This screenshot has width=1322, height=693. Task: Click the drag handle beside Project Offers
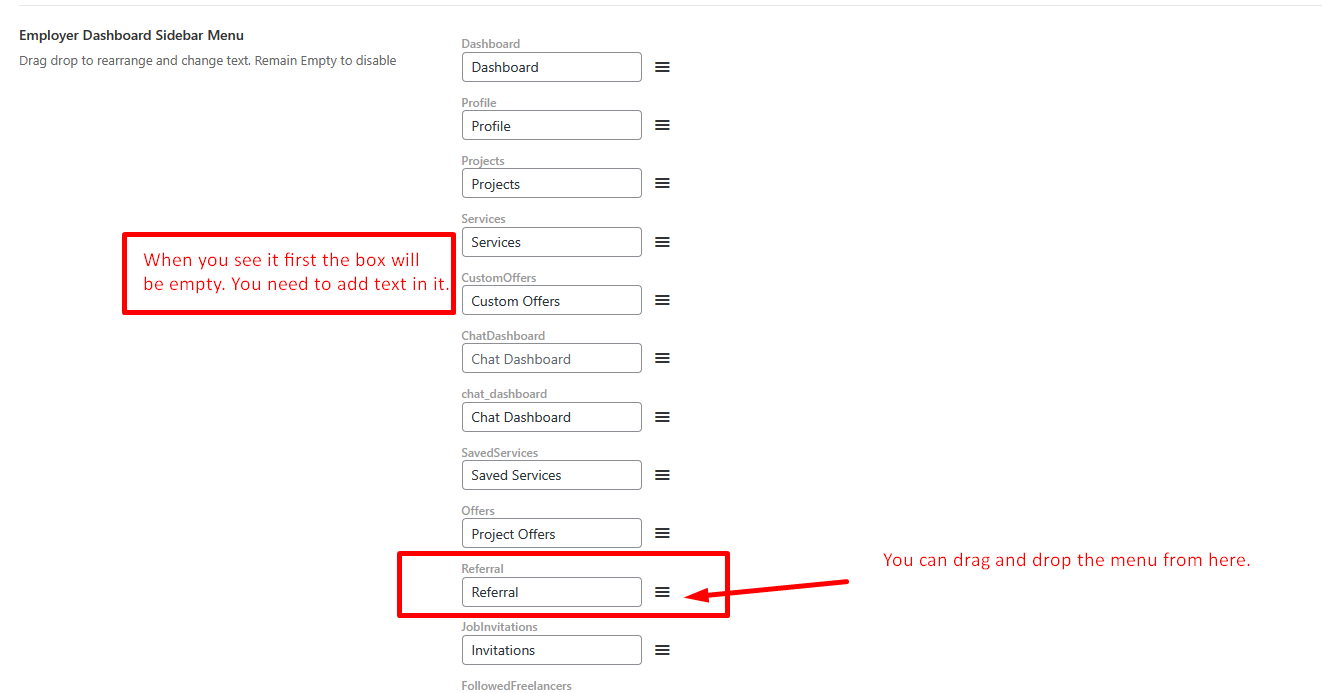click(x=662, y=533)
